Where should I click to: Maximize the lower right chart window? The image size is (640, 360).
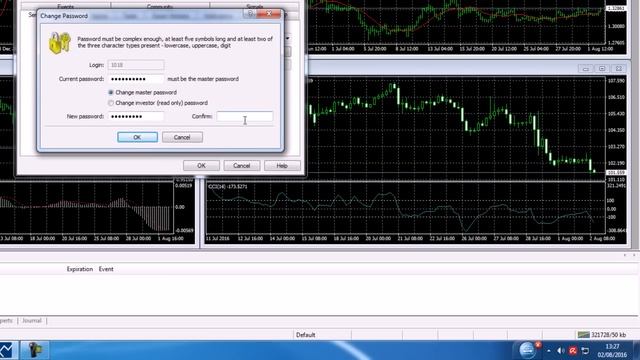tap(602, 69)
